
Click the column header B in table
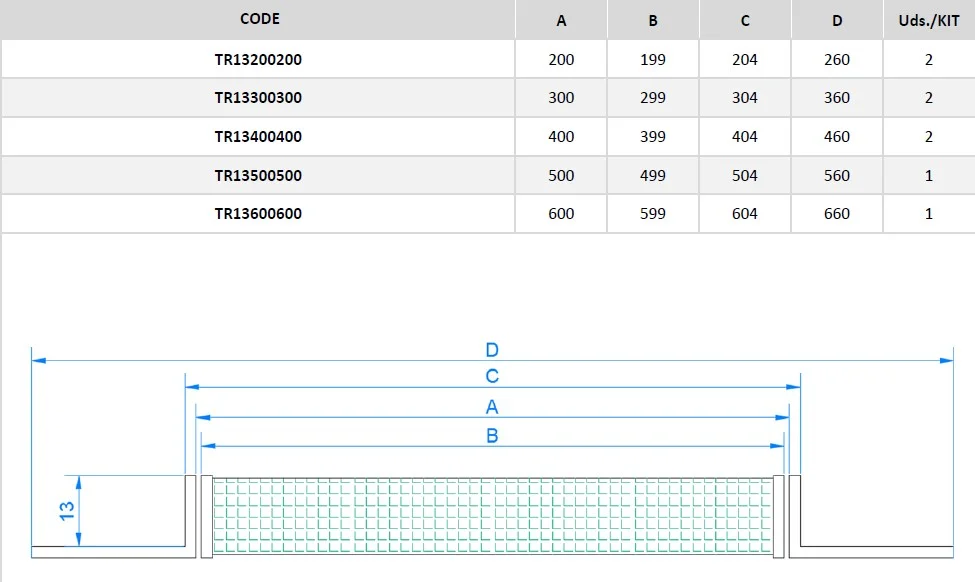click(653, 21)
